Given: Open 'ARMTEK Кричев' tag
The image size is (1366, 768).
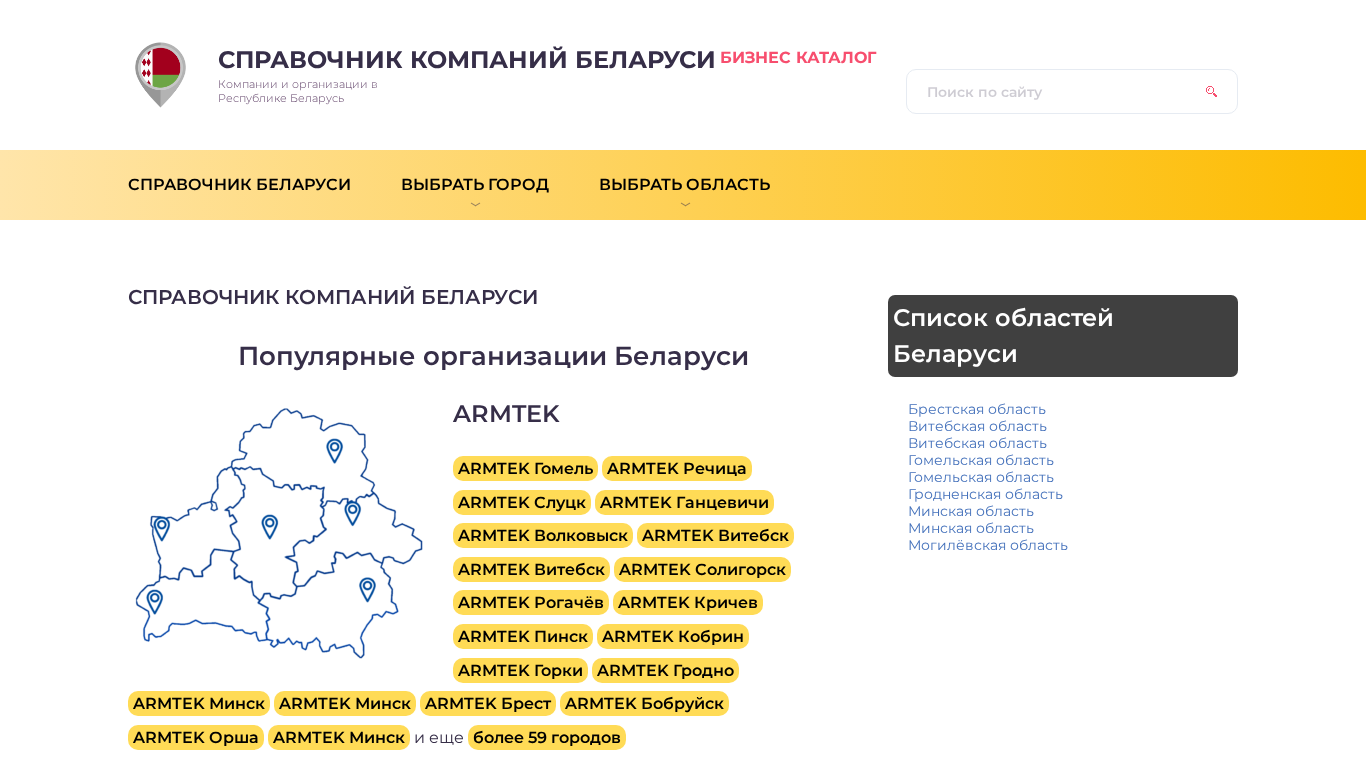Looking at the screenshot, I should (x=688, y=603).
